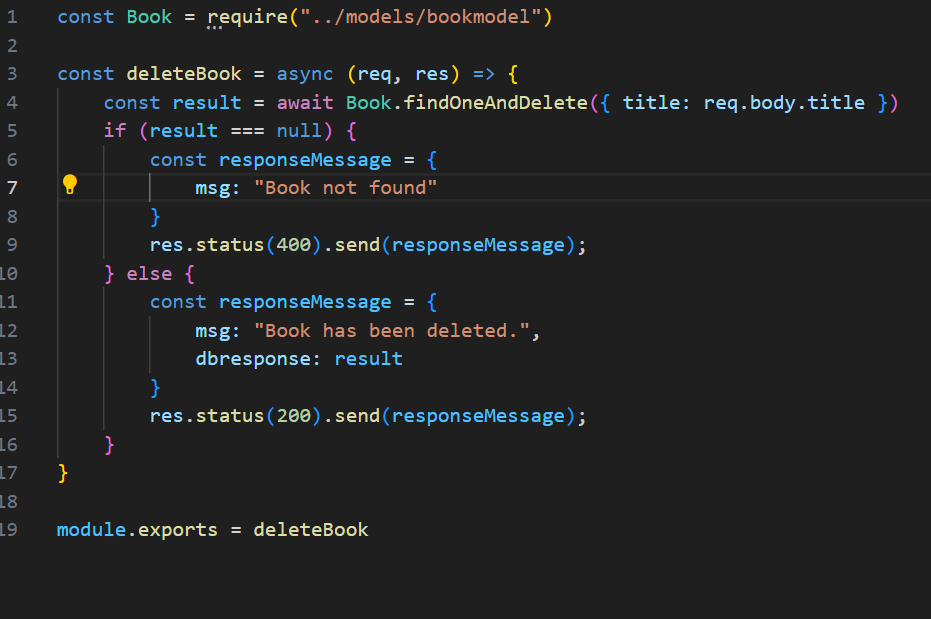The width and height of the screenshot is (931, 619).
Task: Click the "deleteBook" declaration on line 3
Action: (184, 74)
